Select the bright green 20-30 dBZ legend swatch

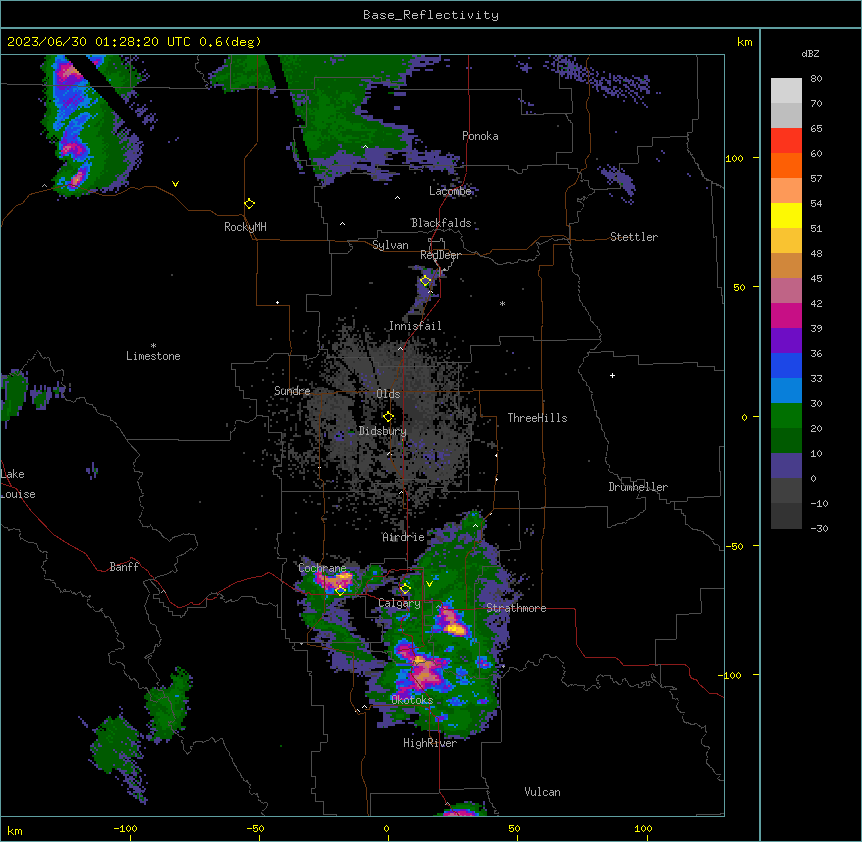[x=786, y=416]
